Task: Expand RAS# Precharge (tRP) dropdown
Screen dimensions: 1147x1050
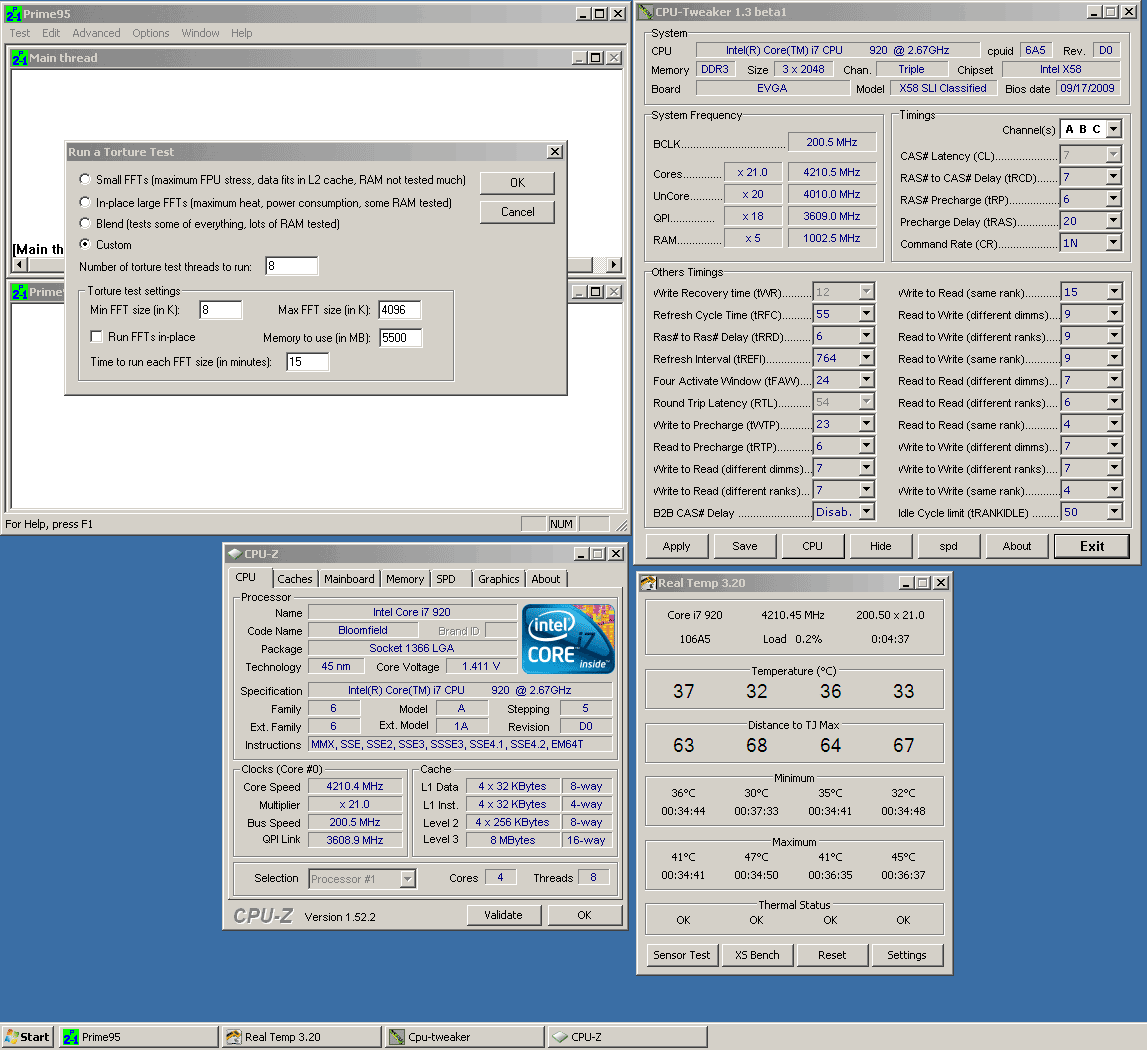Action: [x=1113, y=199]
